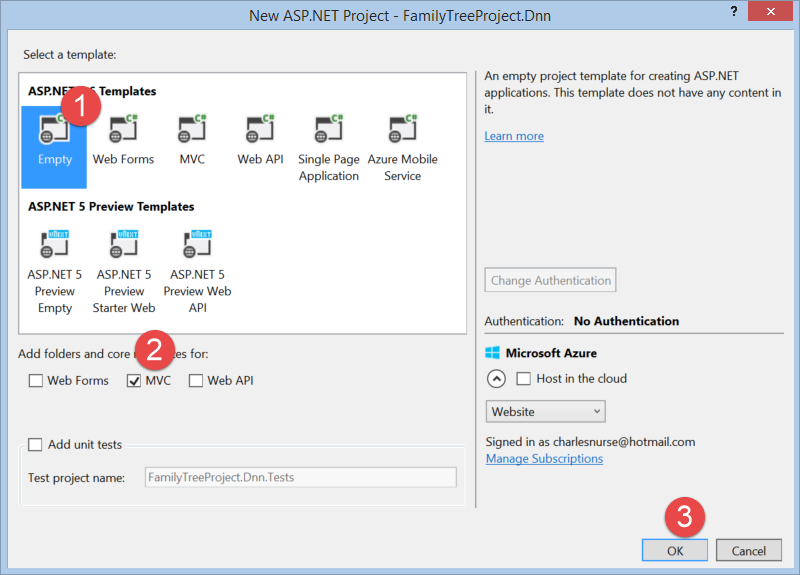Click the Microsoft Azure logo icon
The width and height of the screenshot is (800, 575).
tap(492, 353)
